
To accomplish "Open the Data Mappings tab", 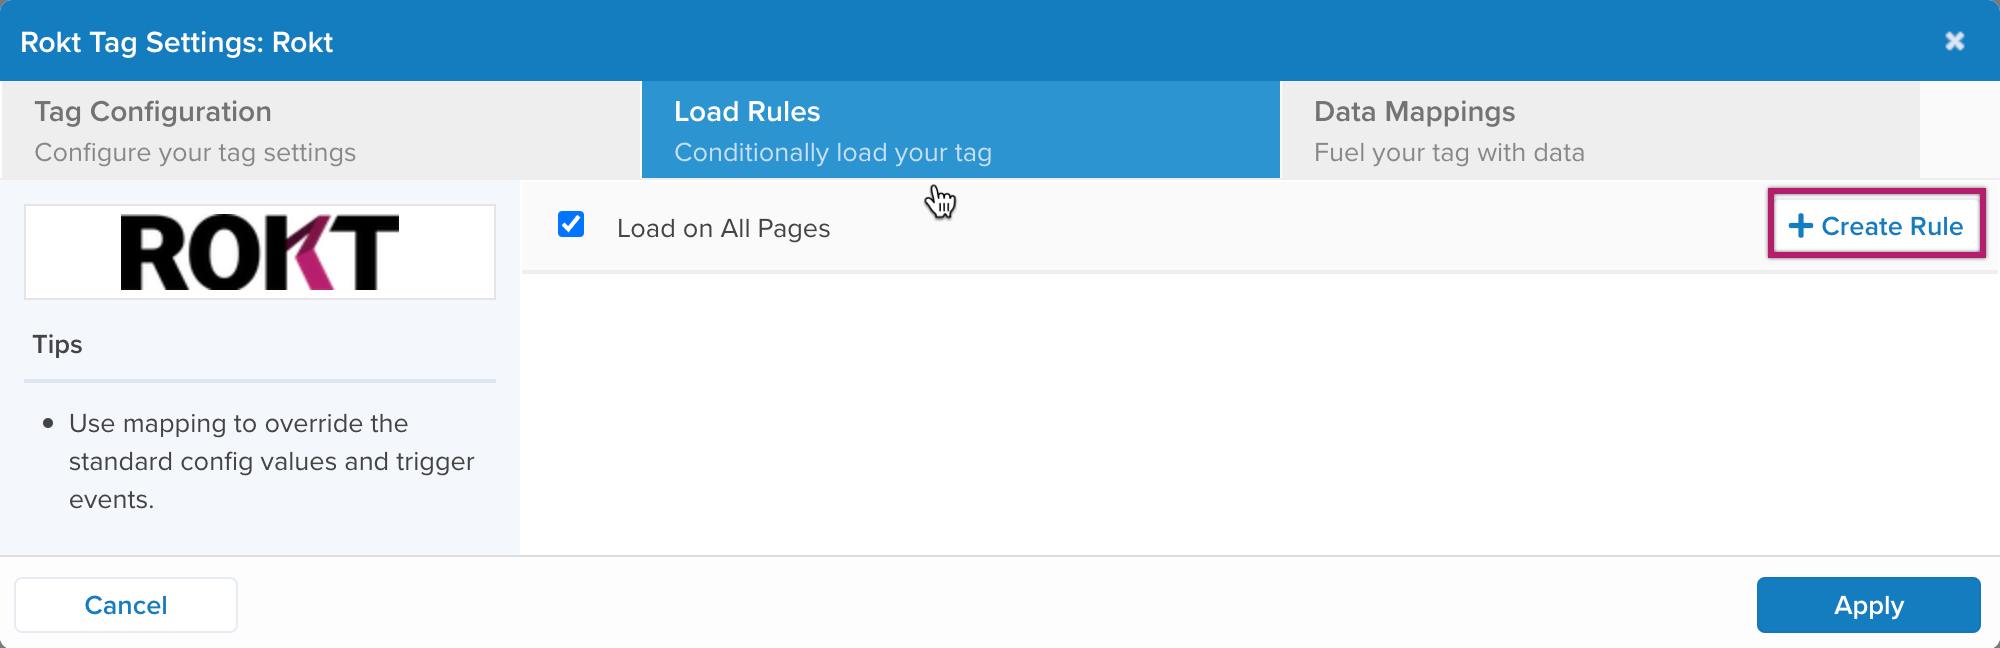I will pos(1600,130).
